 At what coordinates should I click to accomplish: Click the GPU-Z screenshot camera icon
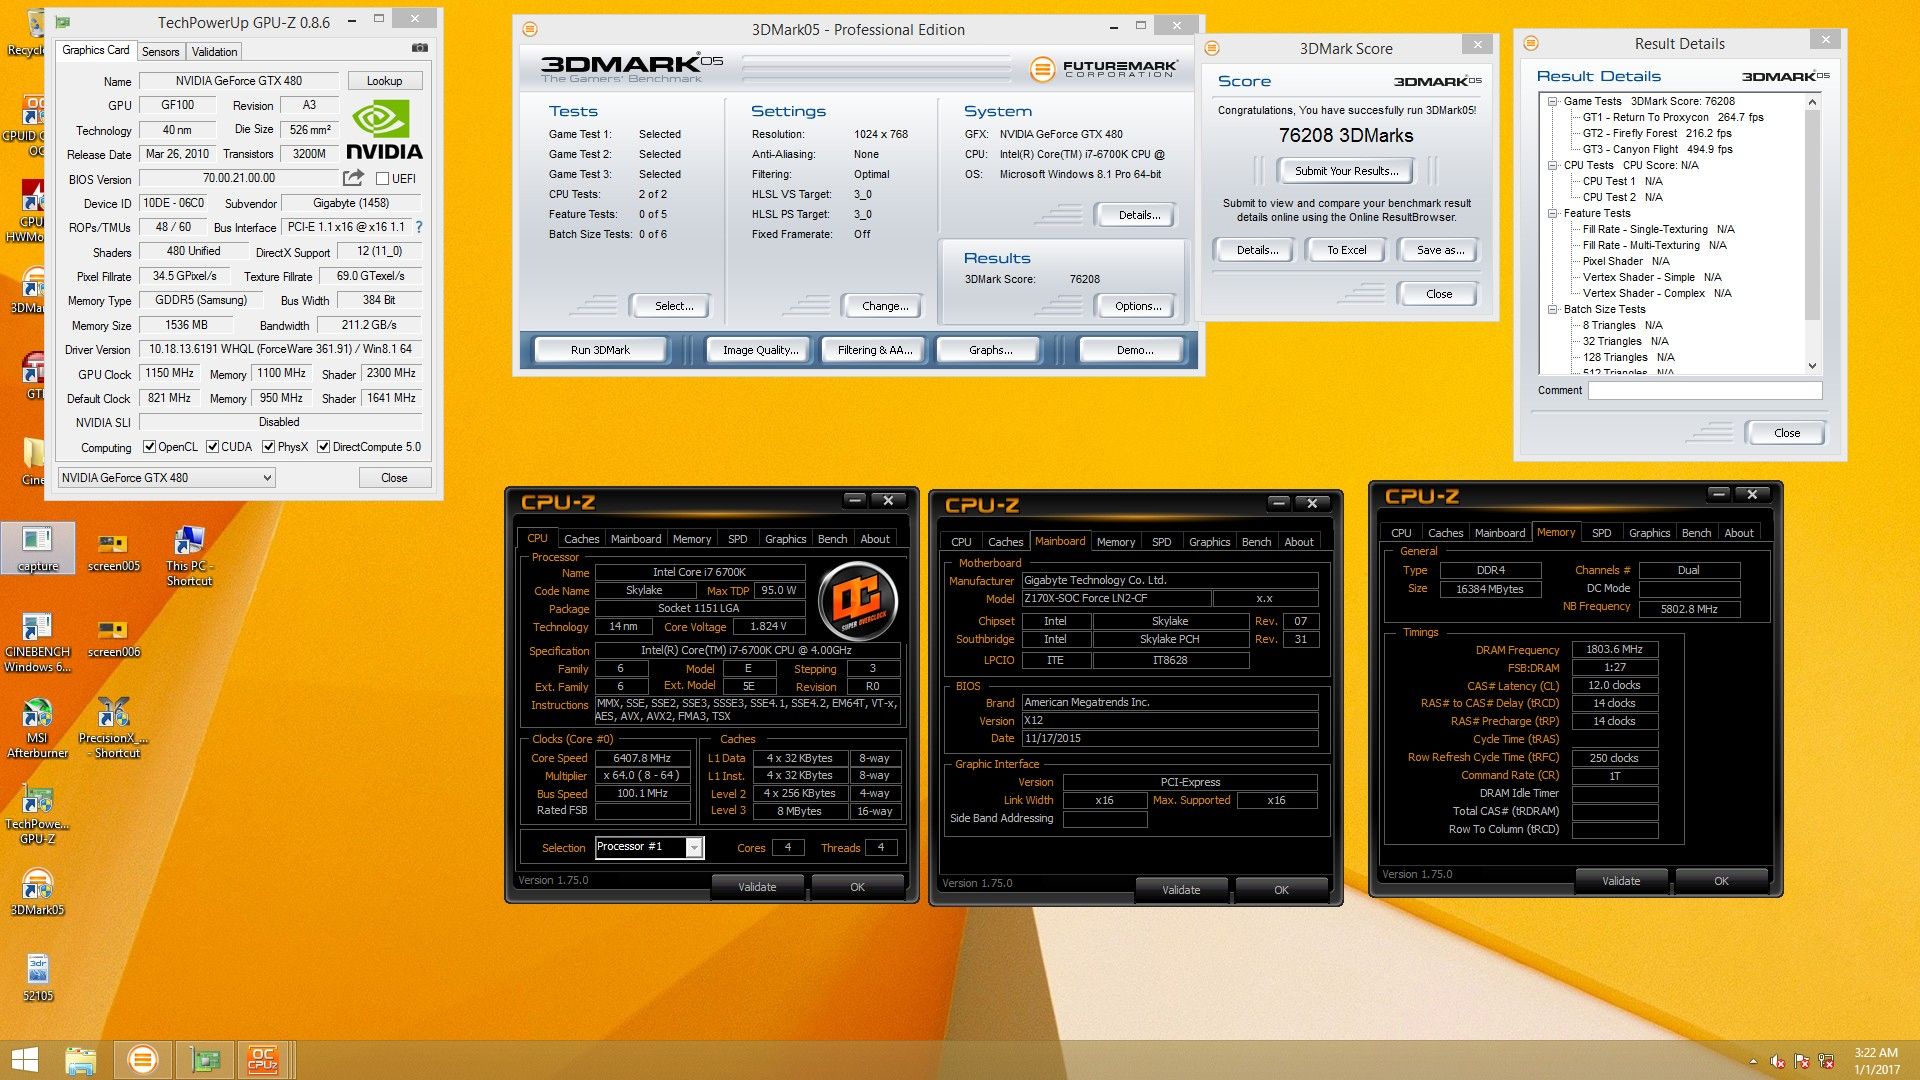[x=420, y=48]
